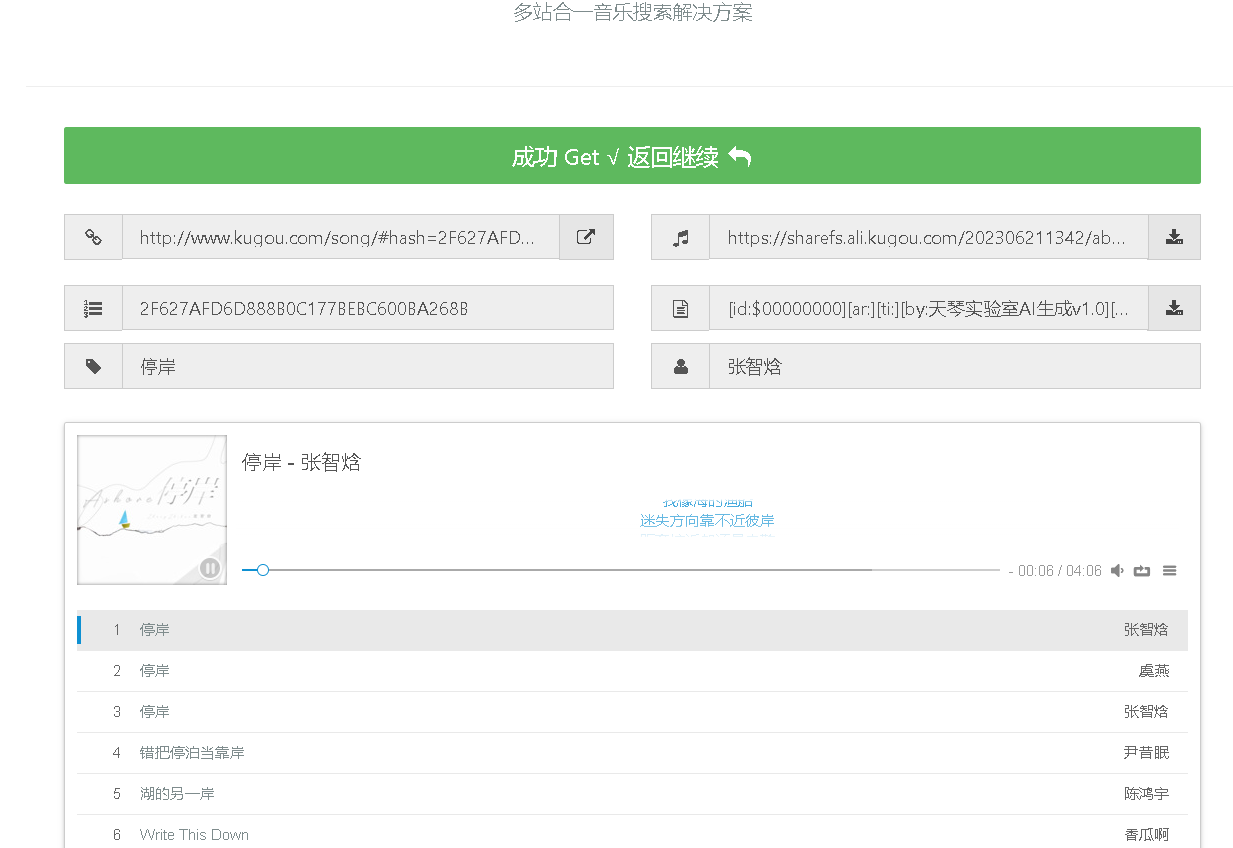Click the tag icon beside the song title 停岸
The image size is (1233, 848).
coord(93,366)
